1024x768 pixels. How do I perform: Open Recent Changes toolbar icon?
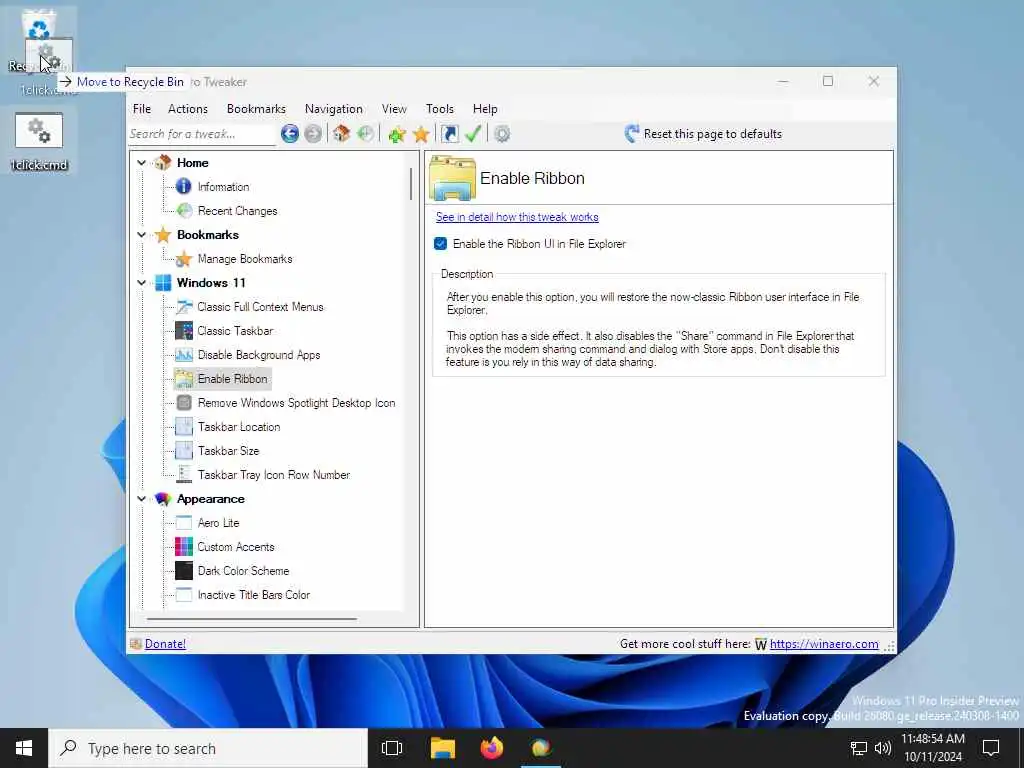pyautogui.click(x=365, y=134)
